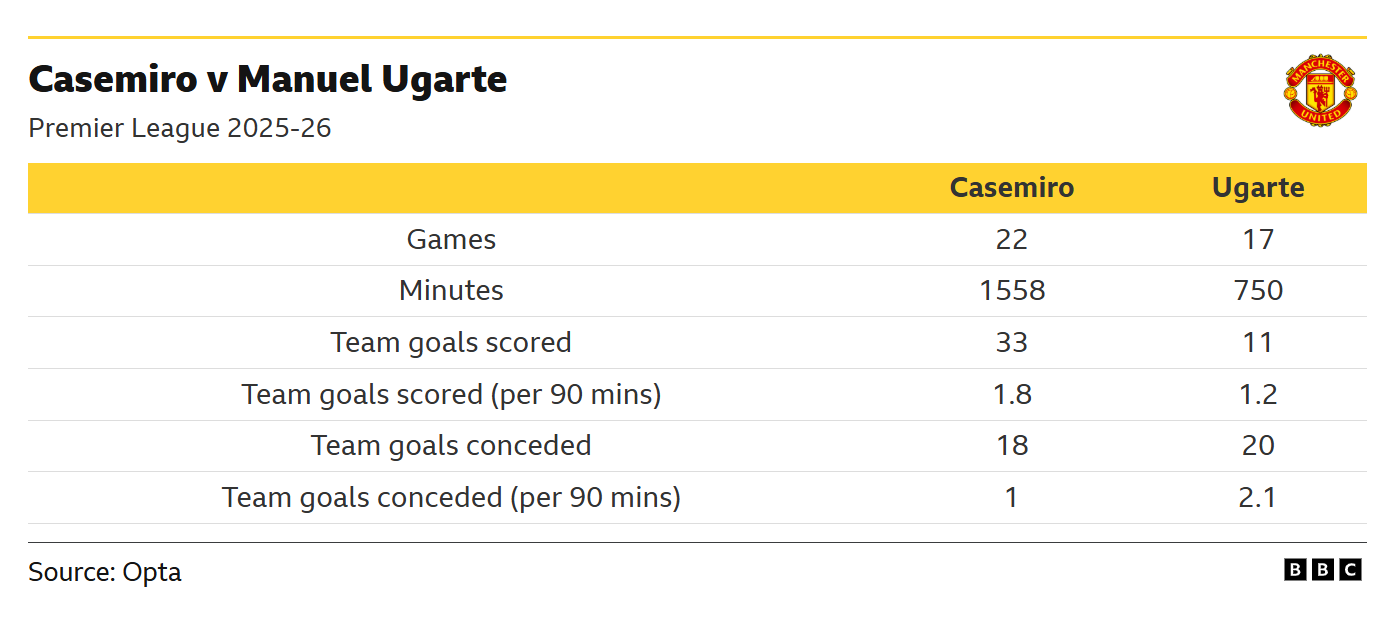The image size is (1395, 627).
Task: Click the 'Source: Opta' text
Action: (105, 572)
